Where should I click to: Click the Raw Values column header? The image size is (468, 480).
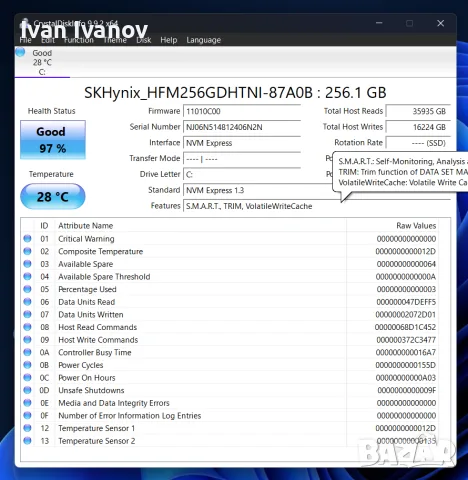pos(416,226)
